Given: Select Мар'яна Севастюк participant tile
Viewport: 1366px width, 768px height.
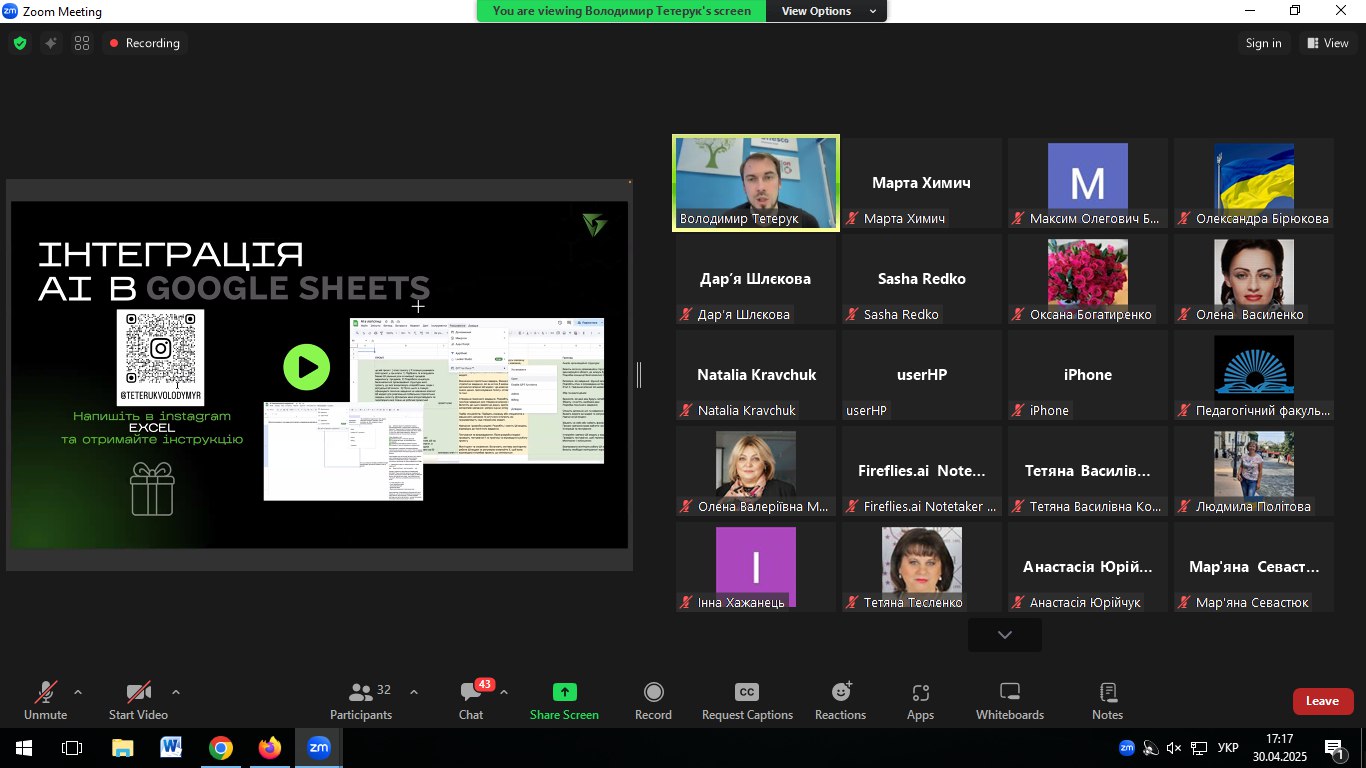Looking at the screenshot, I should [1253, 568].
